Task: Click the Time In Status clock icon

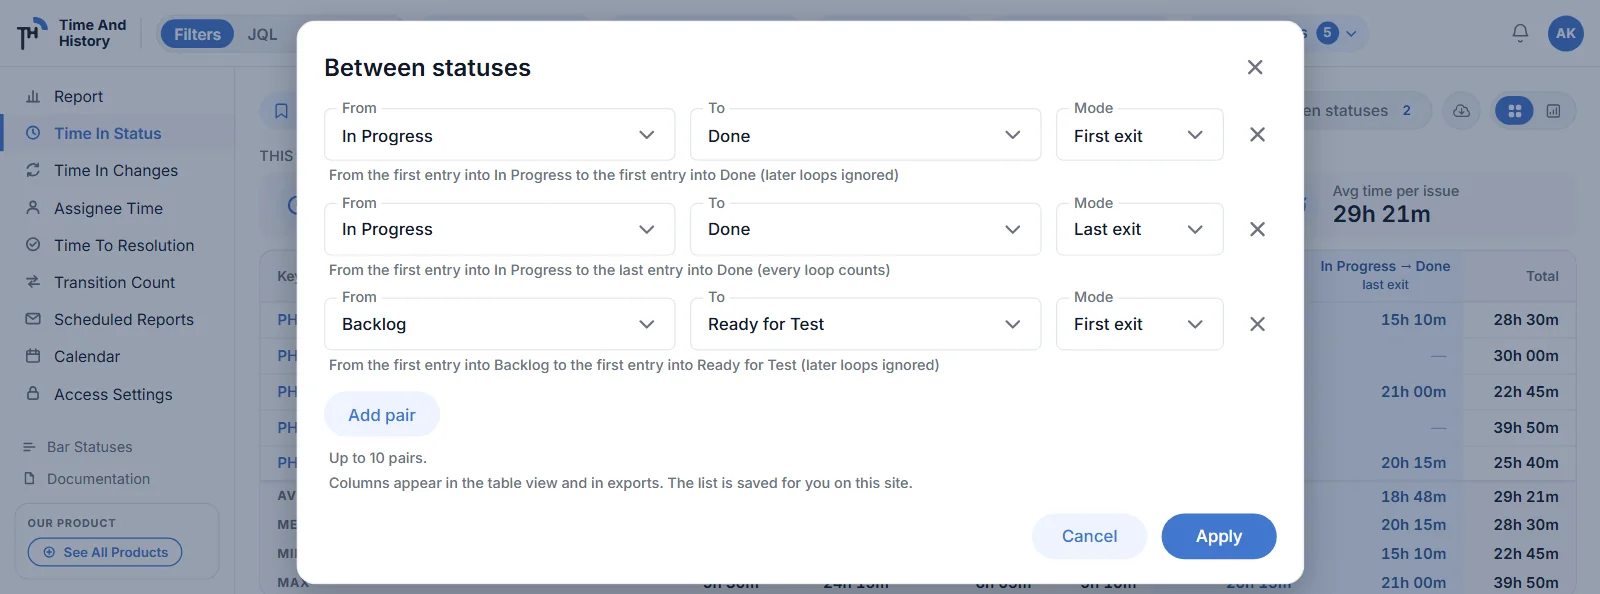Action: [33, 133]
